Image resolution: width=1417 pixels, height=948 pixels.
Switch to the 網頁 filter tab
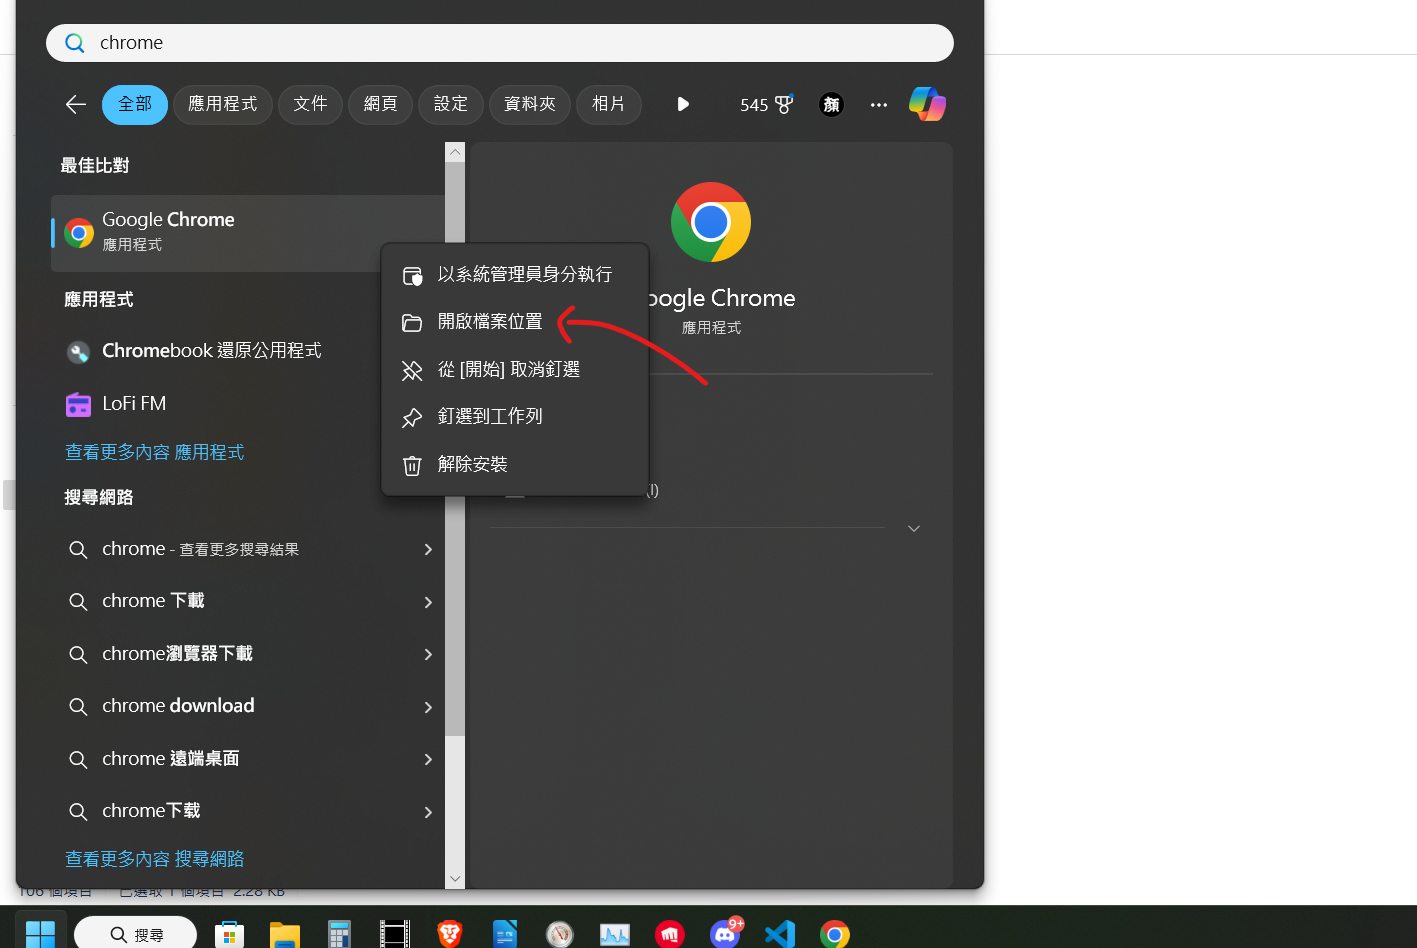380,104
